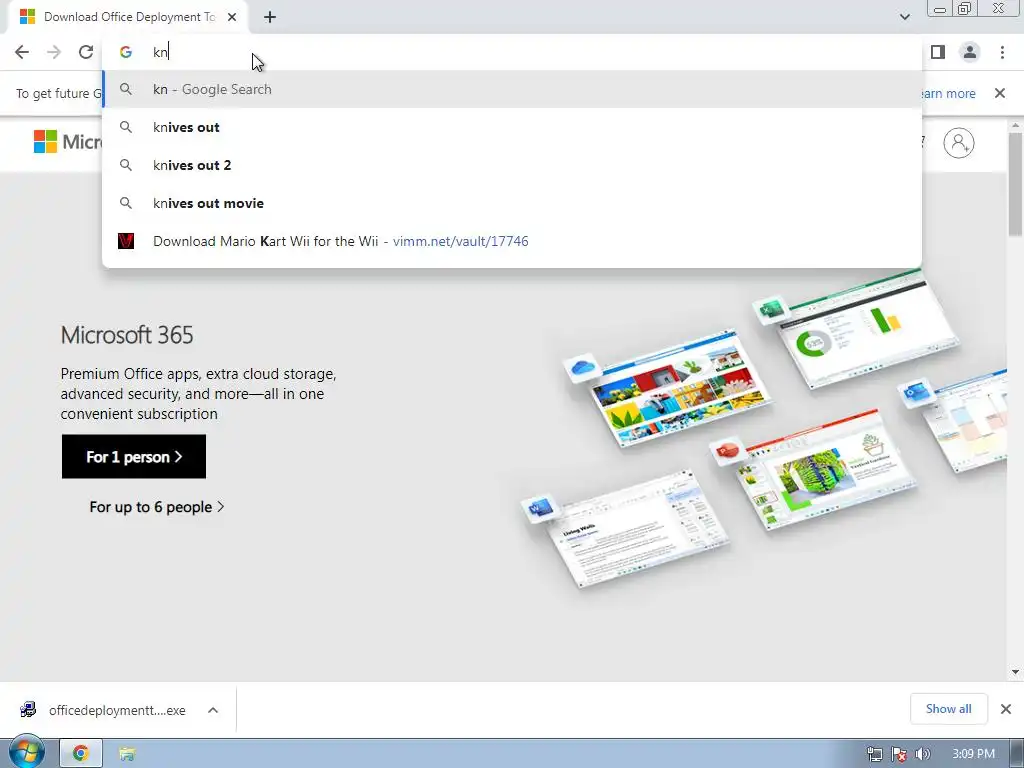
Task: Click the search icon beside 'knives out 2'
Action: (126, 165)
